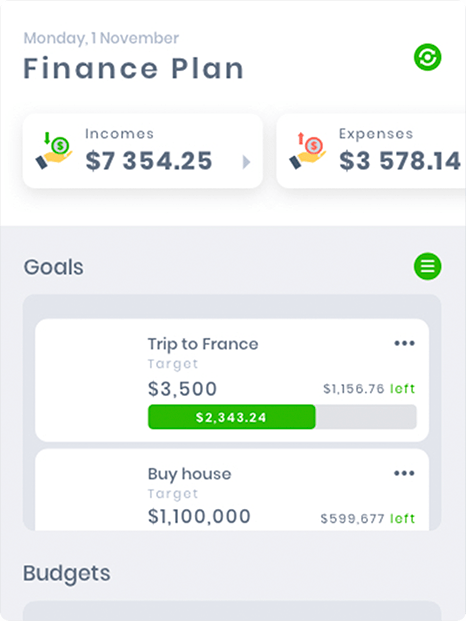Tap the Monday, 1 November date label
466x621 pixels.
101,38
